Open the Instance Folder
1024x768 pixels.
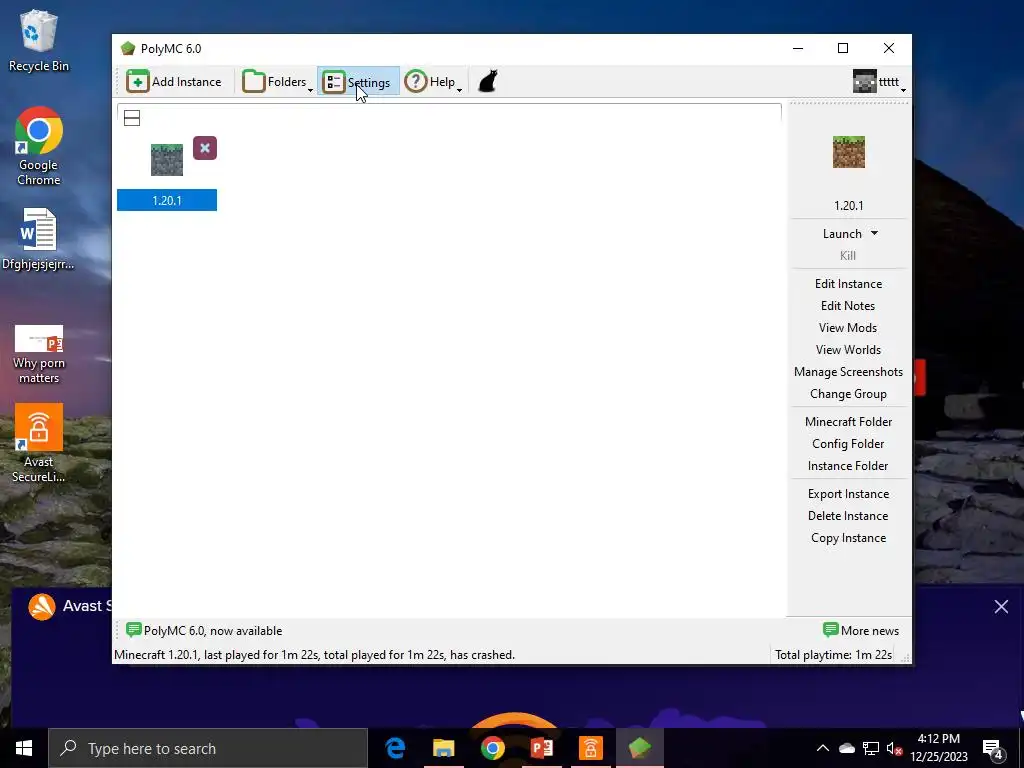pos(848,466)
